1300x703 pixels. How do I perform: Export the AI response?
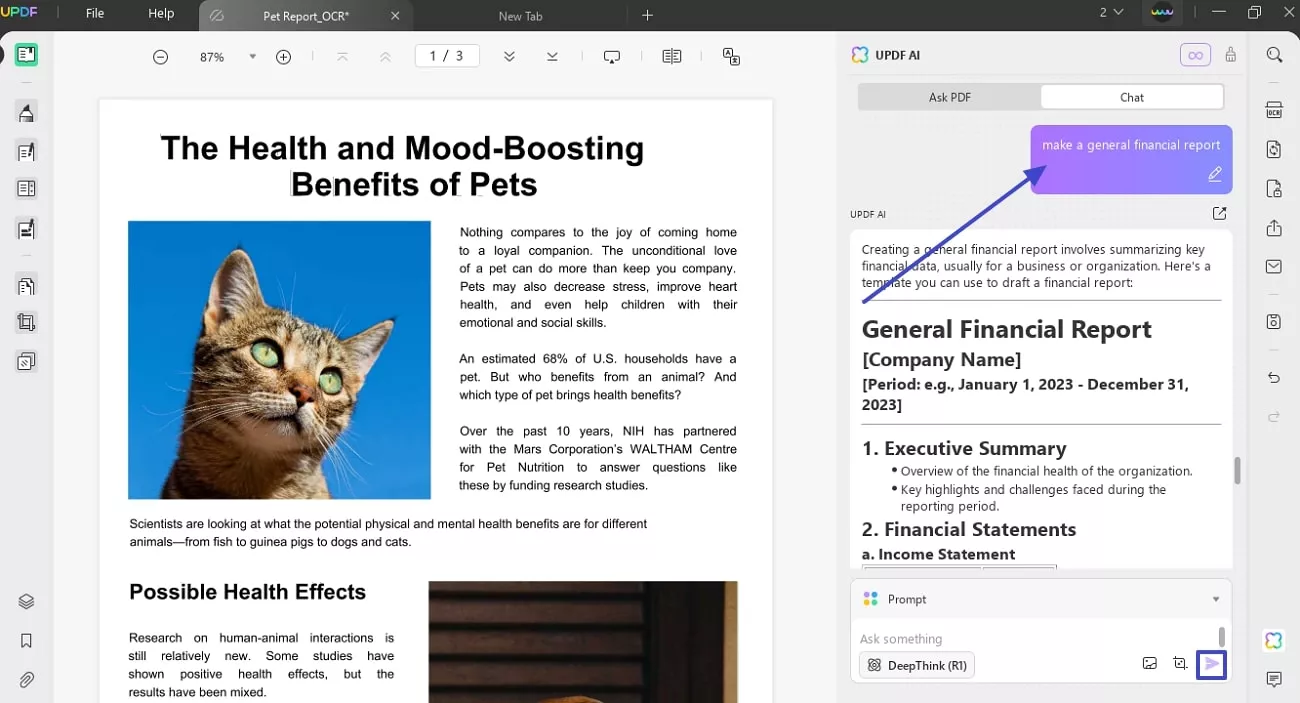pyautogui.click(x=1219, y=213)
